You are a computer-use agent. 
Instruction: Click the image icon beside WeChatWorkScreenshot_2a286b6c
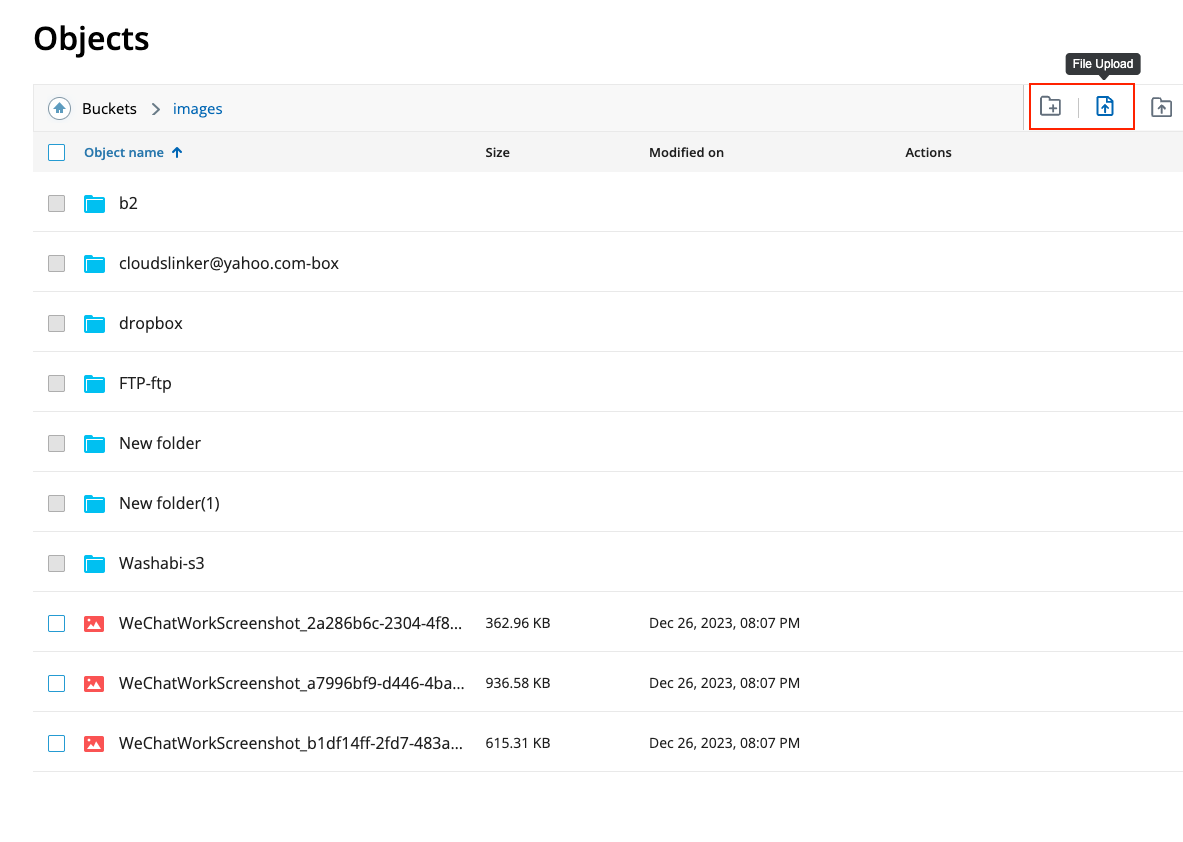click(x=93, y=623)
